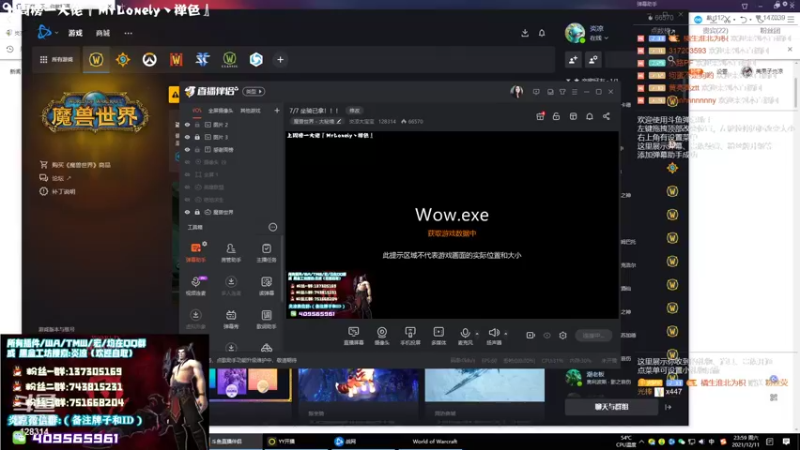Image resolution: width=800 pixels, height=450 pixels.
Task: Click the mode switch pill beside streaming logo
Action: click(x=254, y=91)
